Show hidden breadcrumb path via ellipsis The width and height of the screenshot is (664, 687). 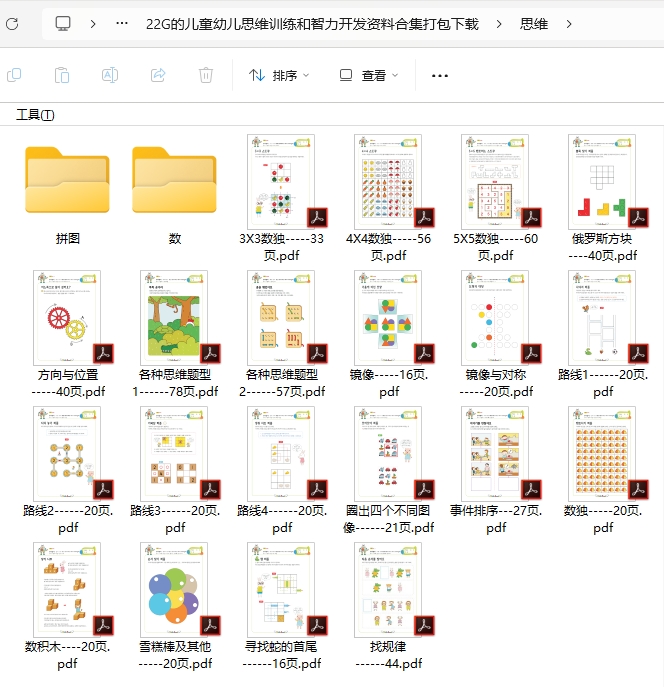click(122, 23)
